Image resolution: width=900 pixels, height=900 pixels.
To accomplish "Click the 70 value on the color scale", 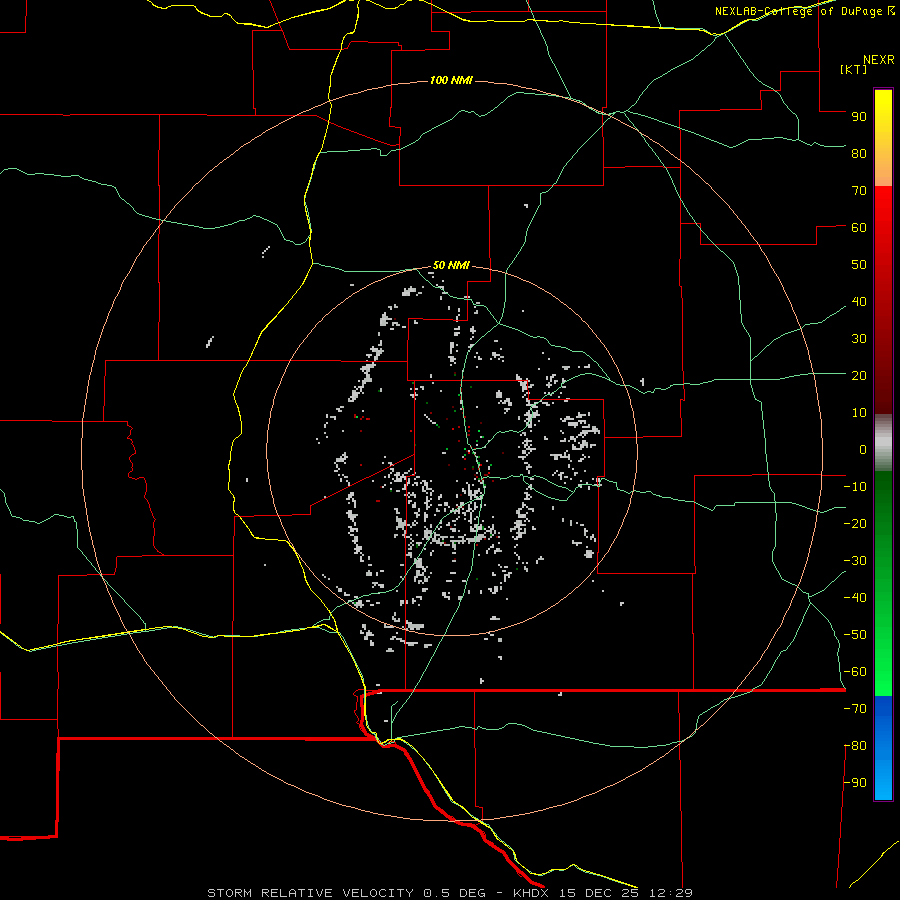I will click(x=859, y=191).
